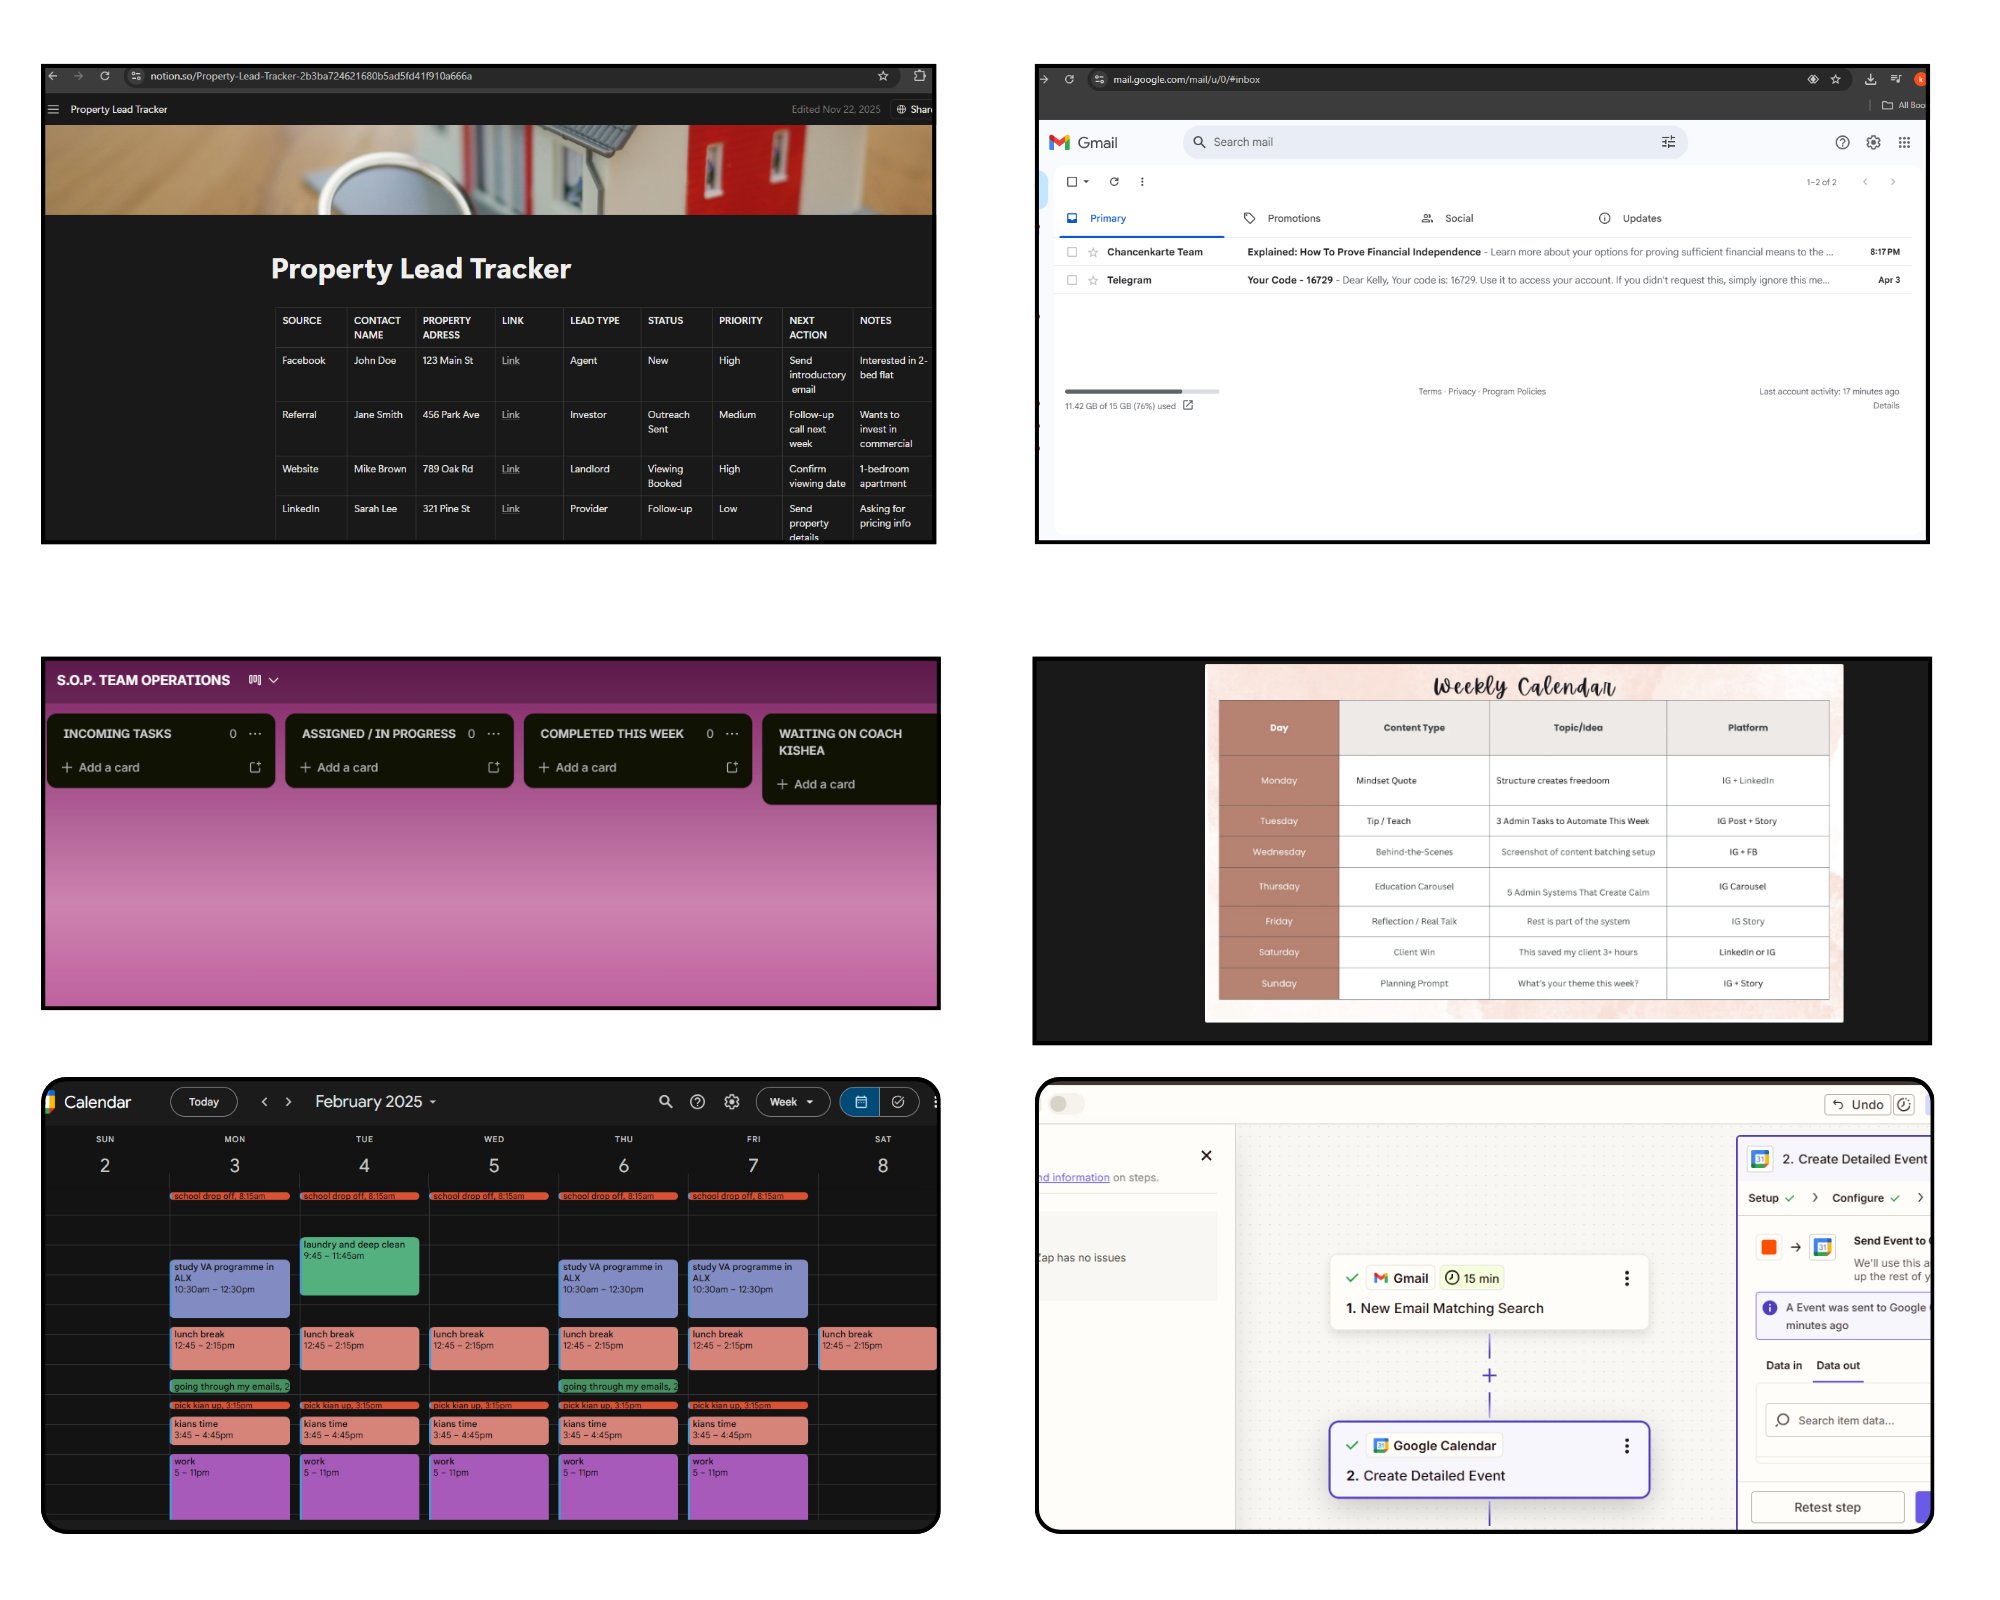The height and width of the screenshot is (1600, 2000).
Task: Click Today button in Google Calendar
Action: click(x=204, y=1101)
